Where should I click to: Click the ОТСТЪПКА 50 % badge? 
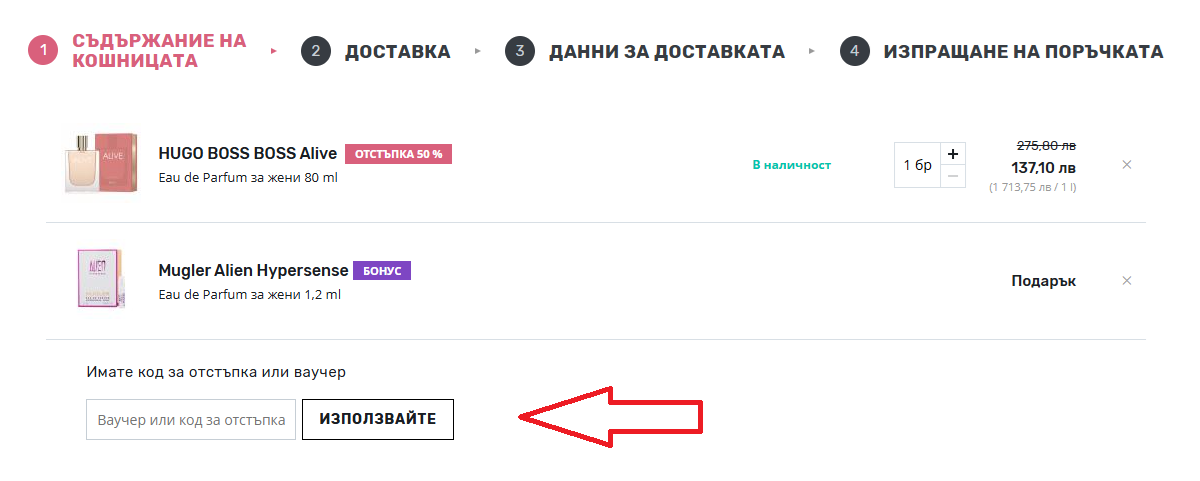398,154
